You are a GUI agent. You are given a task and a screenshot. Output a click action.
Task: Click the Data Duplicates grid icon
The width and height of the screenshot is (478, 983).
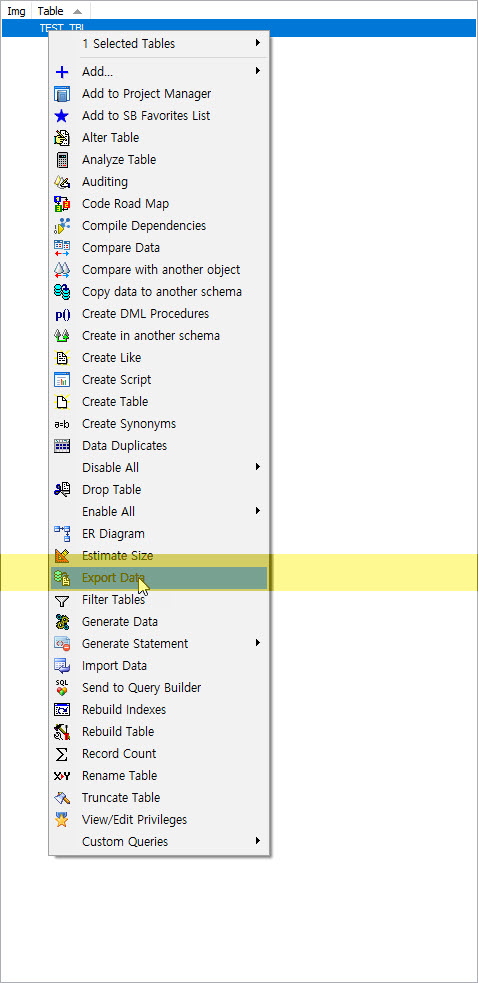(x=61, y=446)
